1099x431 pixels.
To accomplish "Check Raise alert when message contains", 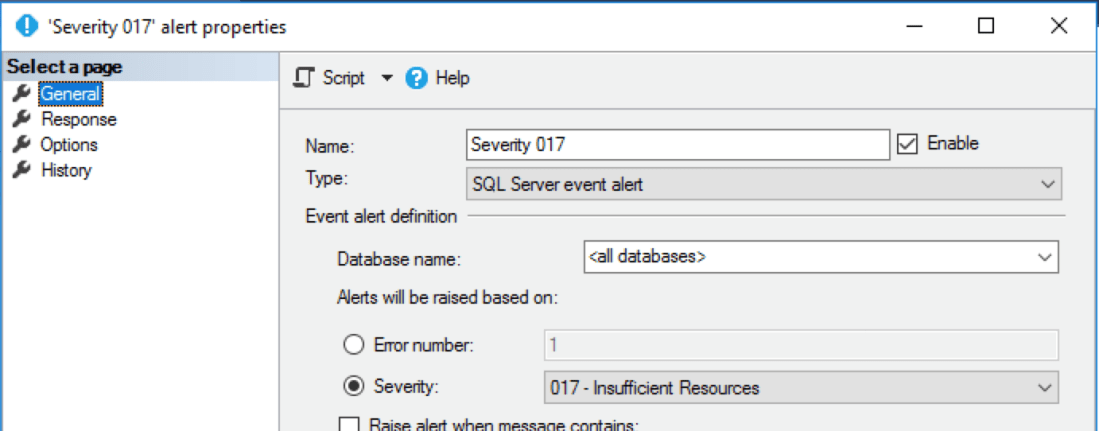I will (349, 424).
